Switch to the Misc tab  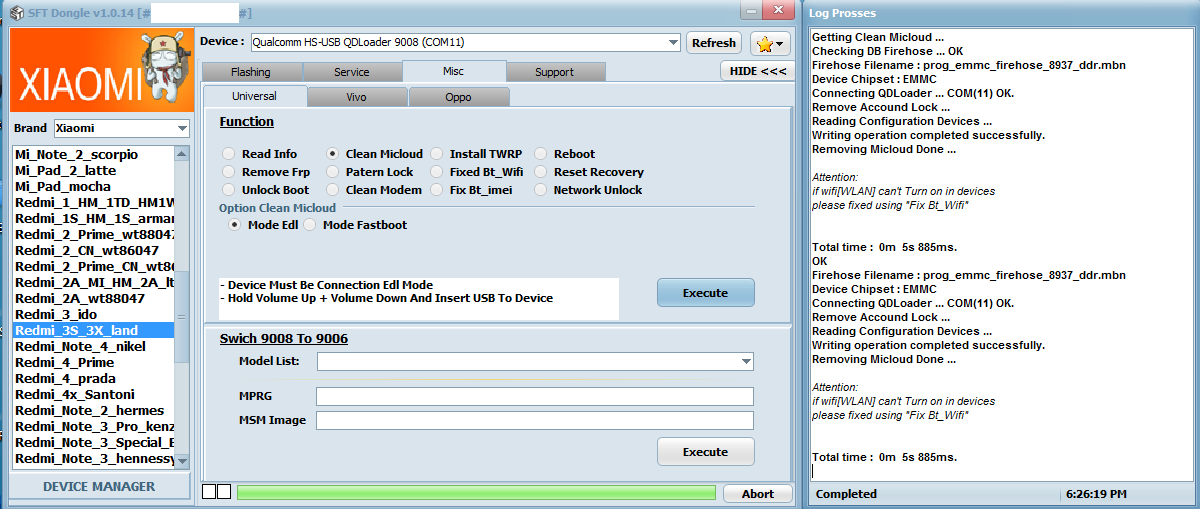(x=454, y=71)
